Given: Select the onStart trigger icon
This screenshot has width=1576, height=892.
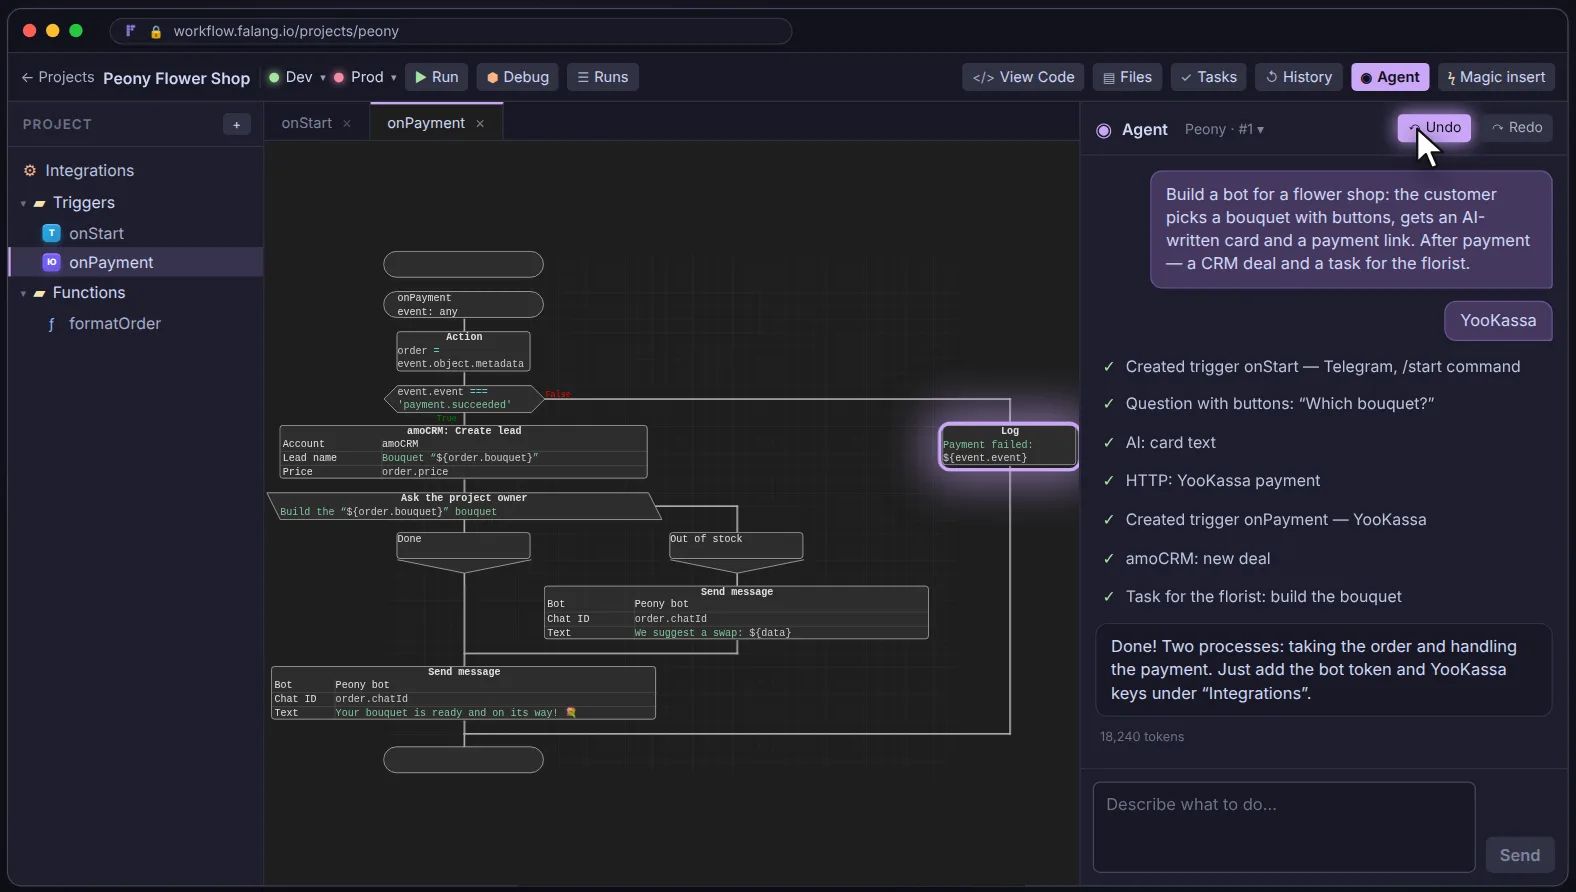Looking at the screenshot, I should pyautogui.click(x=52, y=233).
